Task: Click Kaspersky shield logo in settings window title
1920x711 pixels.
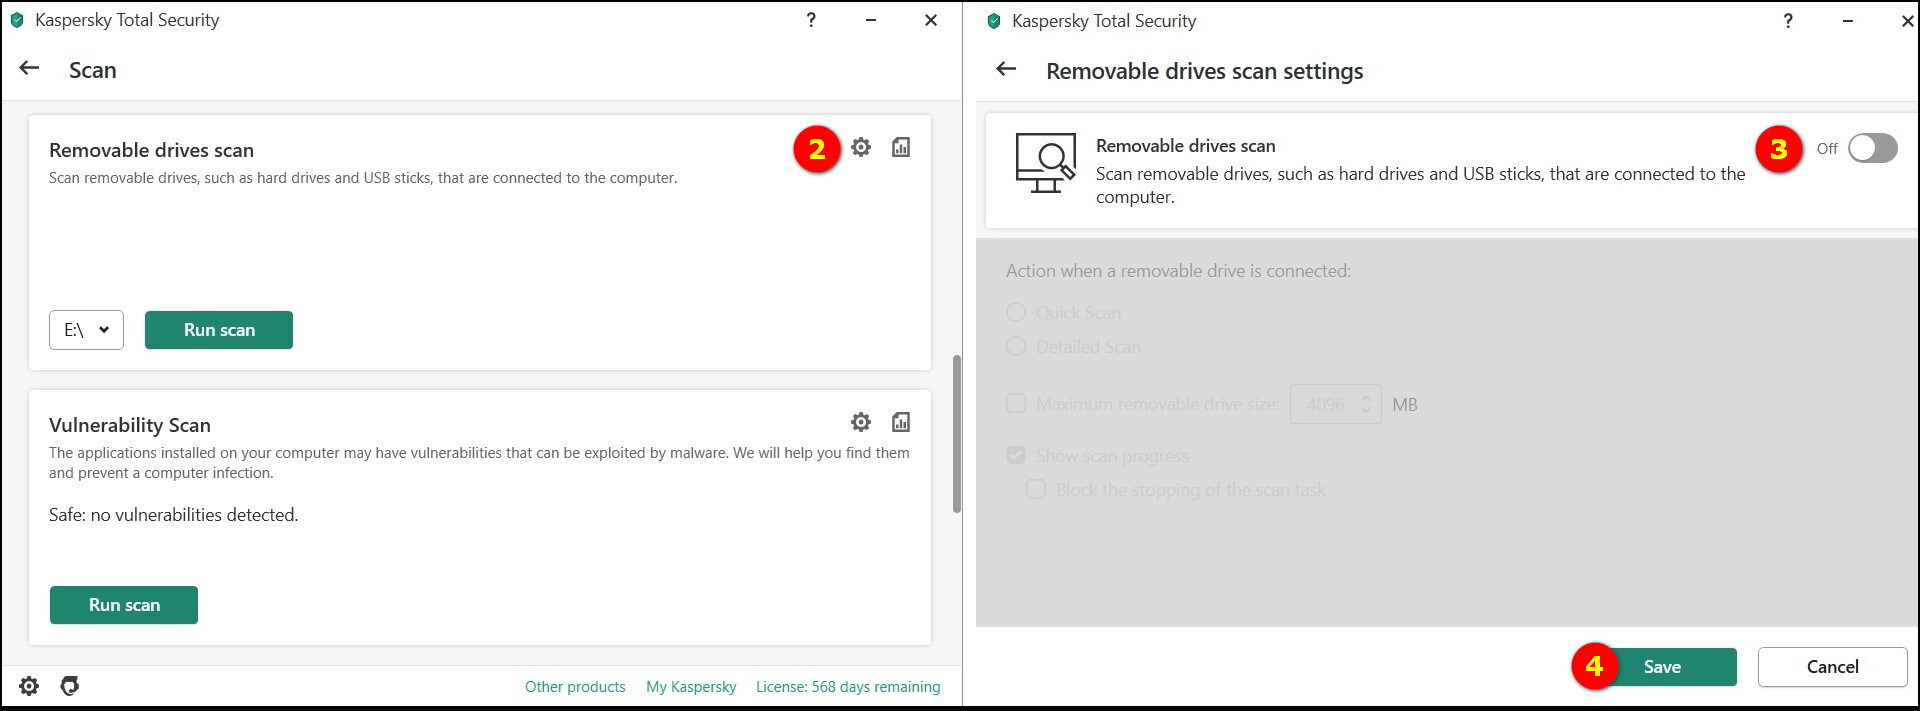Action: [994, 21]
